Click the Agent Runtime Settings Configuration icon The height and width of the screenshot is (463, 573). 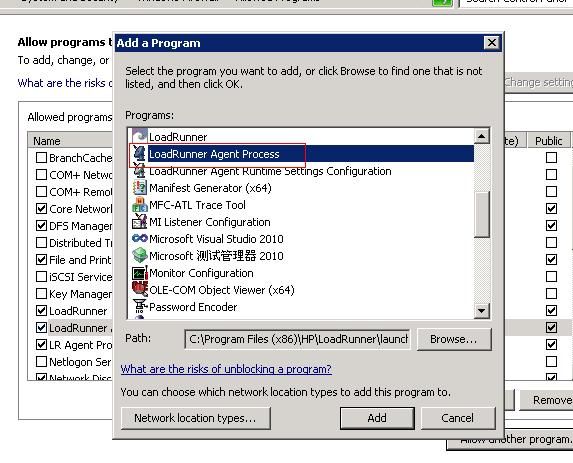tap(139, 171)
